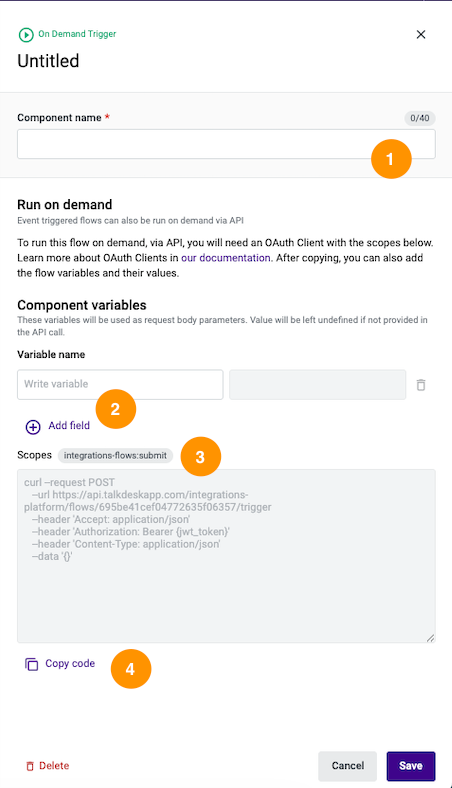Select orange step marker number 1
The height and width of the screenshot is (788, 452).
click(391, 159)
